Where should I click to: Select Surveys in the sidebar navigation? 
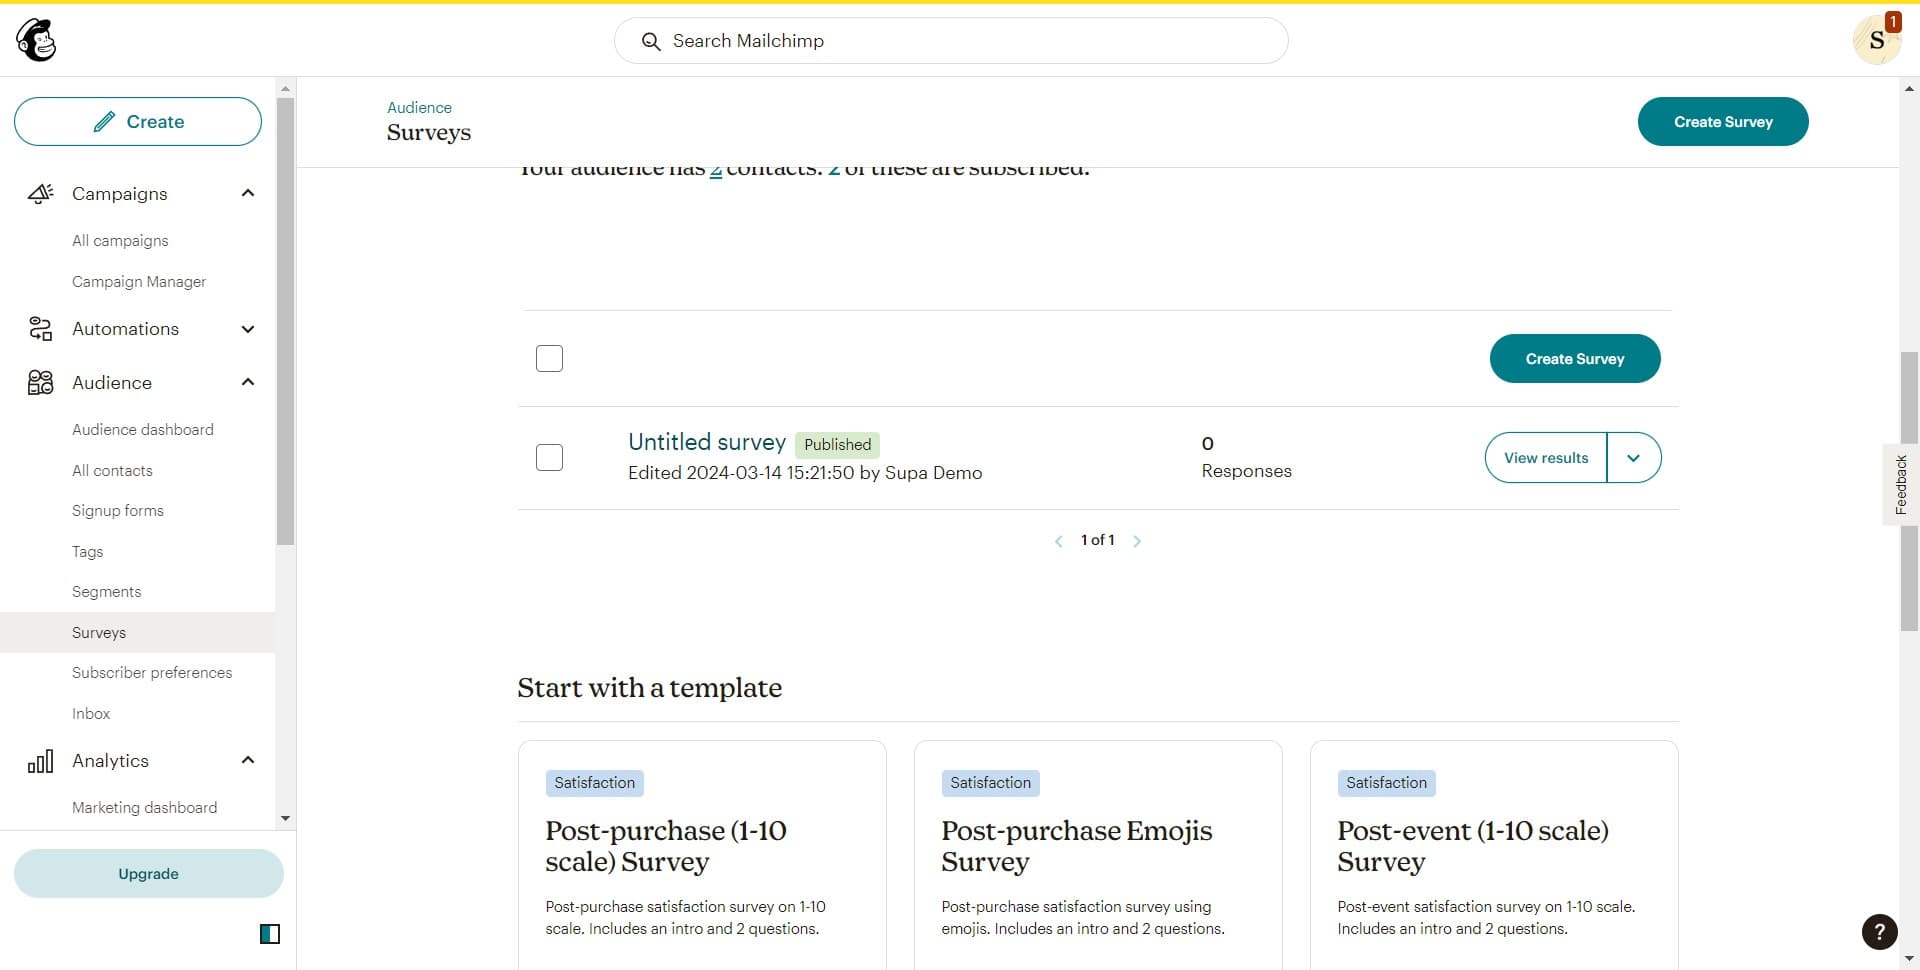[x=98, y=632]
